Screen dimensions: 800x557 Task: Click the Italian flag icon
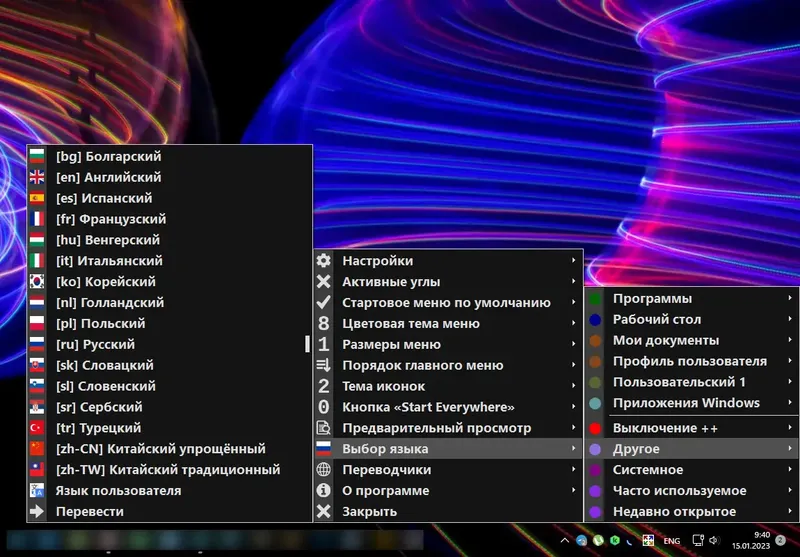pos(37,261)
